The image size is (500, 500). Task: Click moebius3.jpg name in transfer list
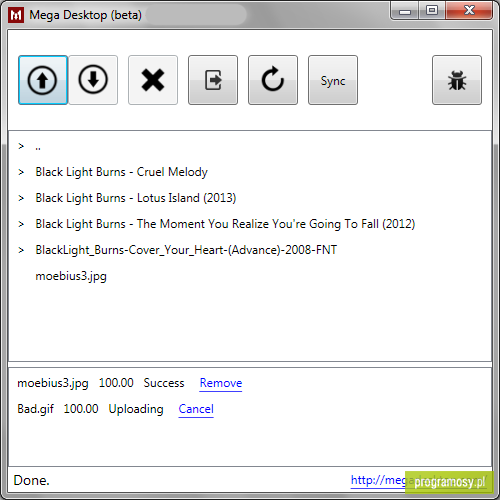click(x=53, y=383)
